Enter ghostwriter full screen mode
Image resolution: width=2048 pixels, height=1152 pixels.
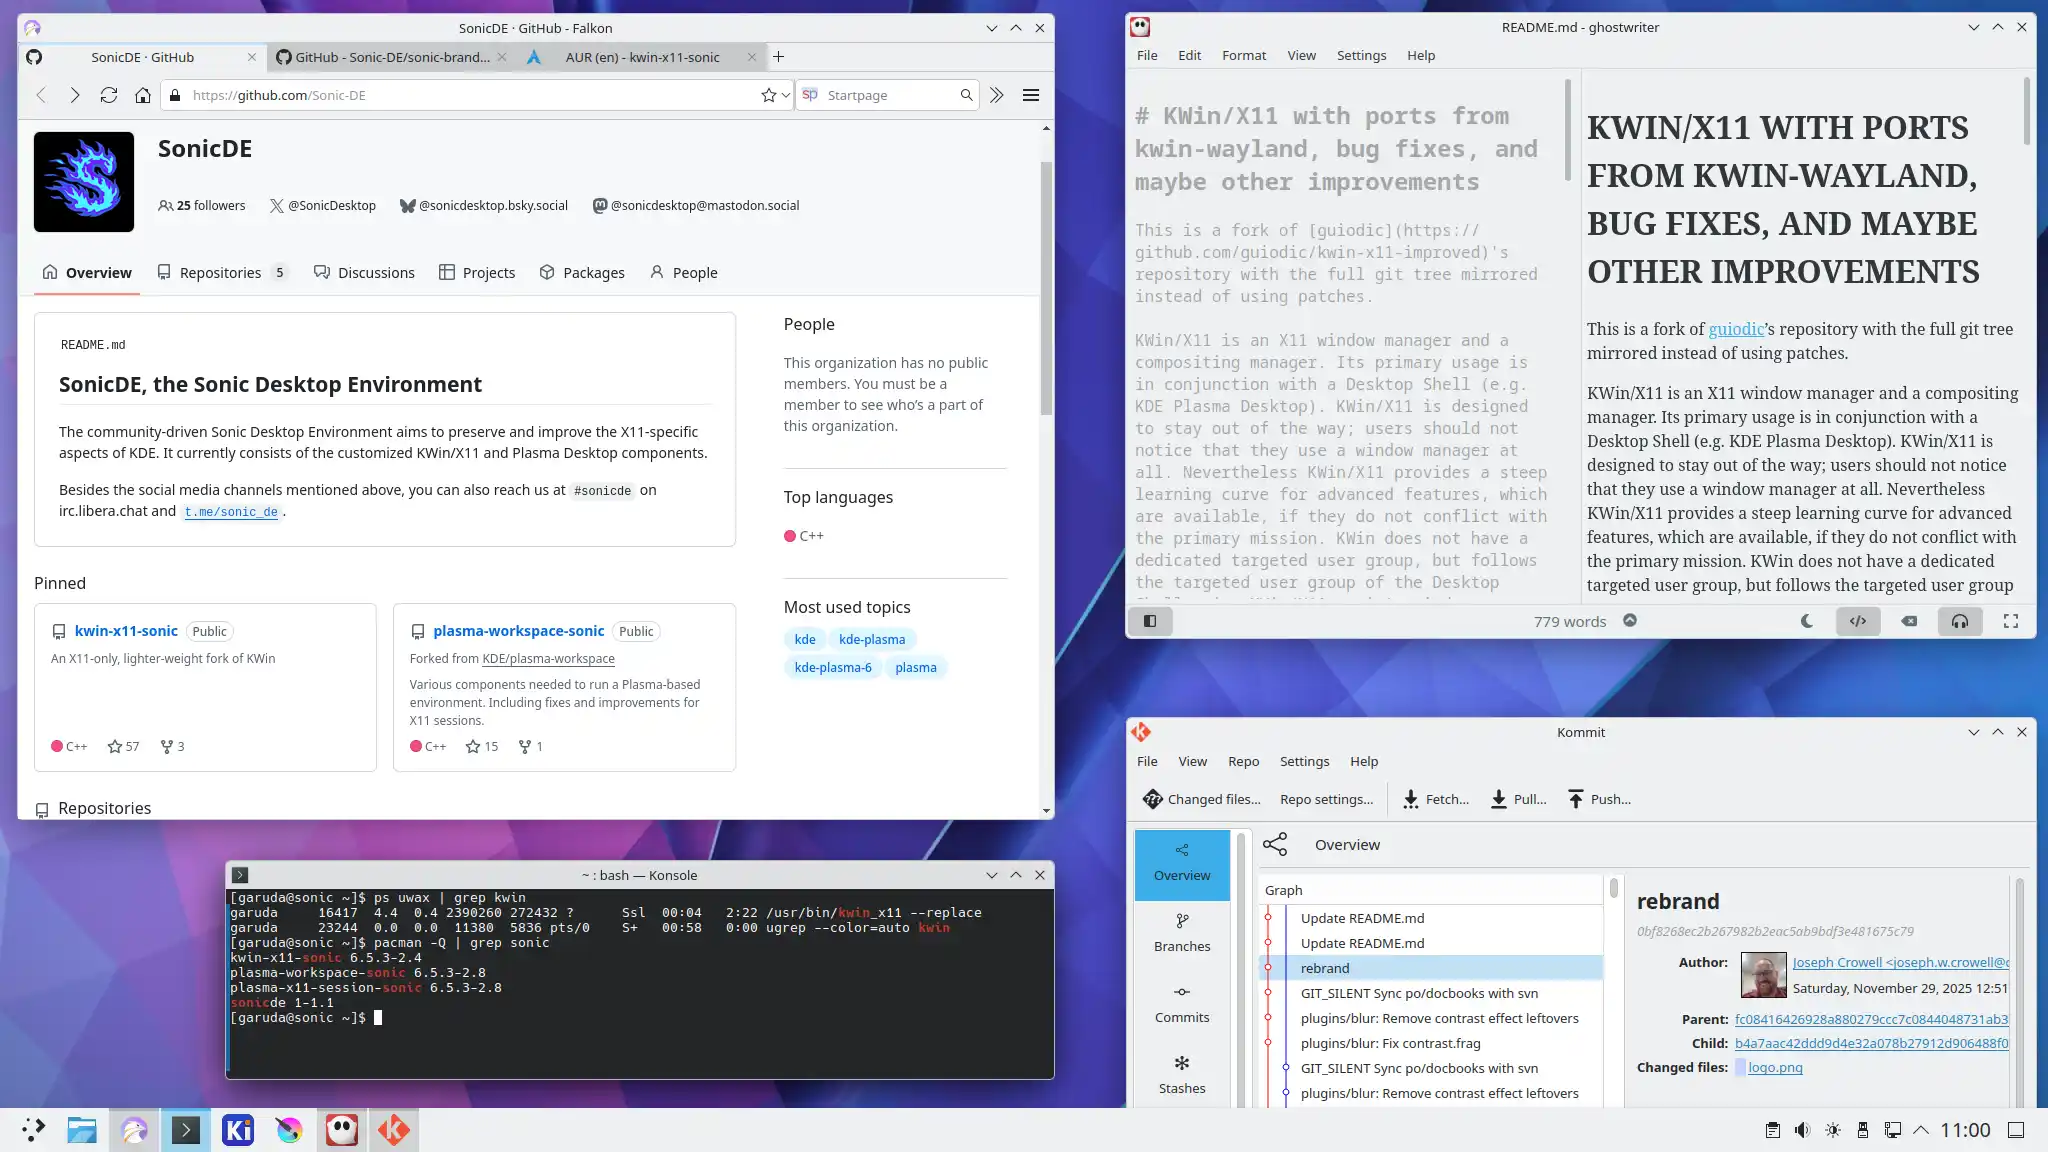2010,621
